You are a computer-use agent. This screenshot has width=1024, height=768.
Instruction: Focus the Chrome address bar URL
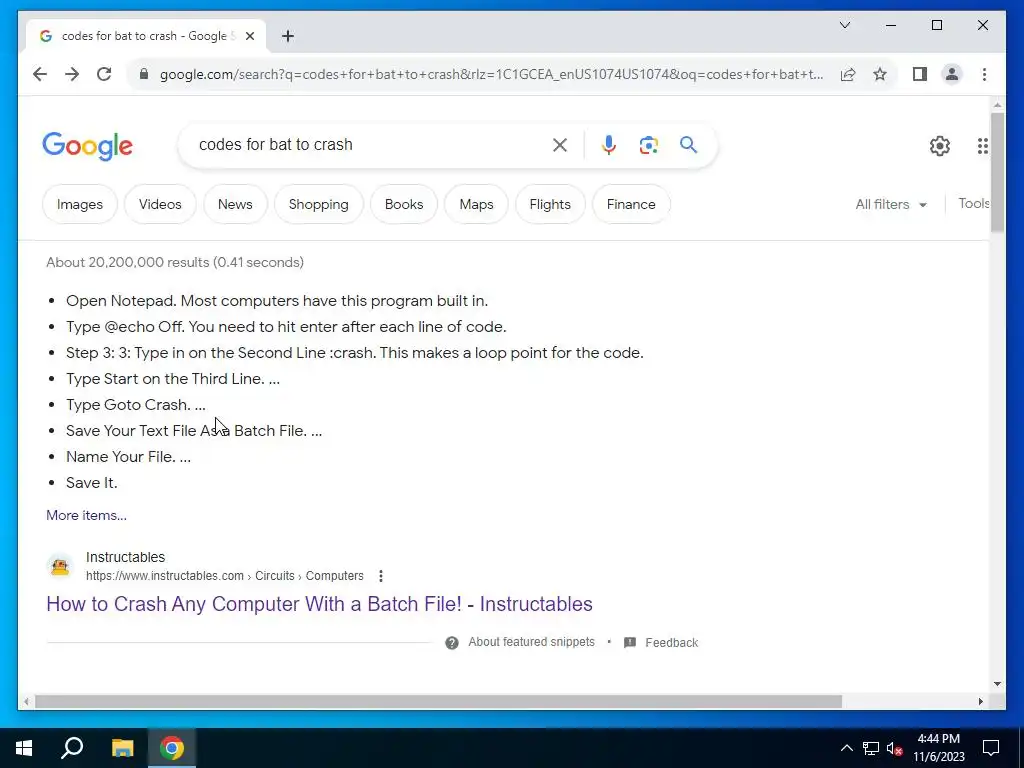point(491,74)
